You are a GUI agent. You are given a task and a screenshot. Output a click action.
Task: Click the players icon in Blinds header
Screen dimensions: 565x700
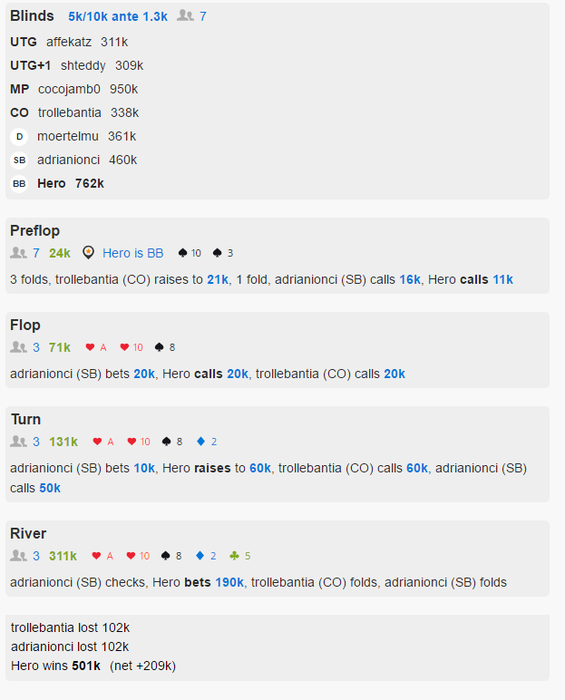[185, 16]
